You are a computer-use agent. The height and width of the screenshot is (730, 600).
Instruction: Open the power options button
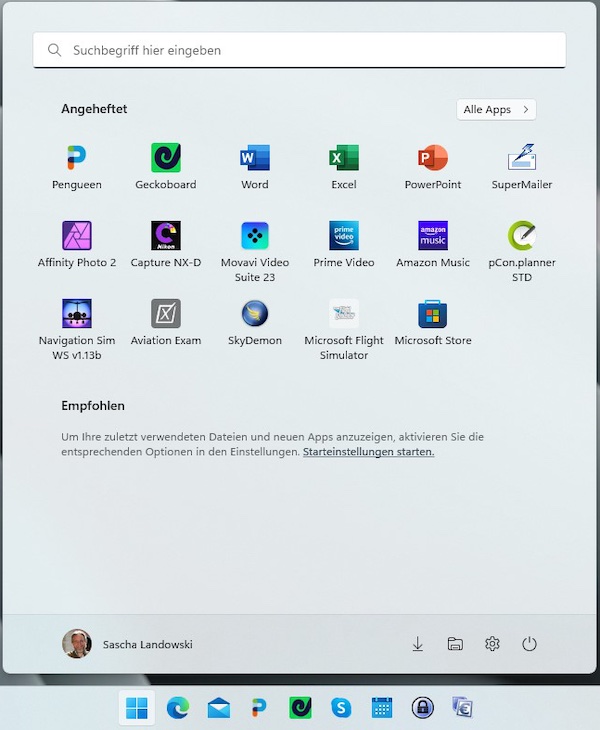coord(529,644)
